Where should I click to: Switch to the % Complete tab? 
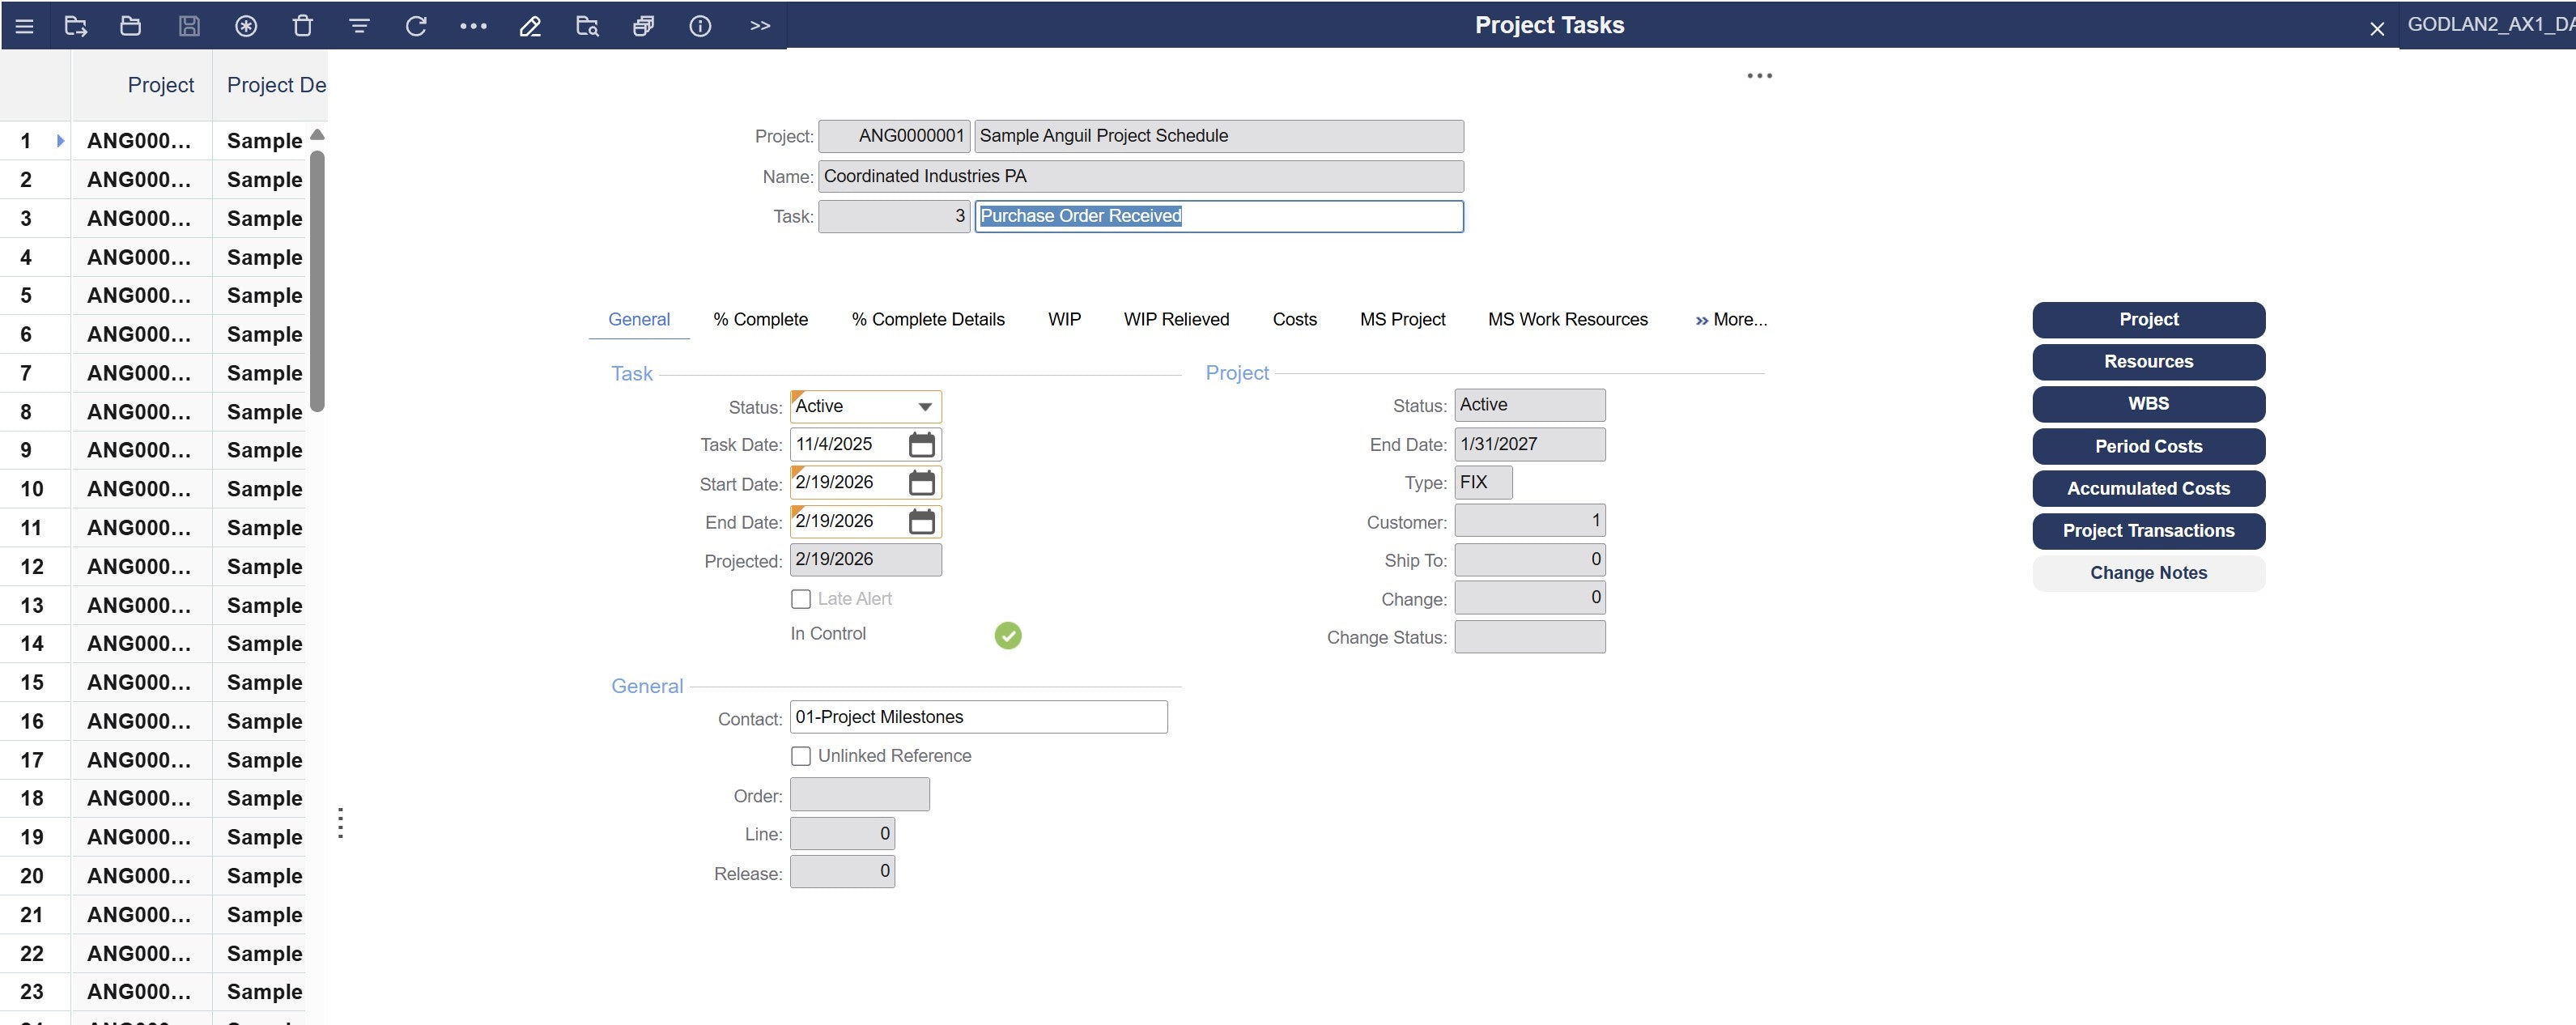760,320
